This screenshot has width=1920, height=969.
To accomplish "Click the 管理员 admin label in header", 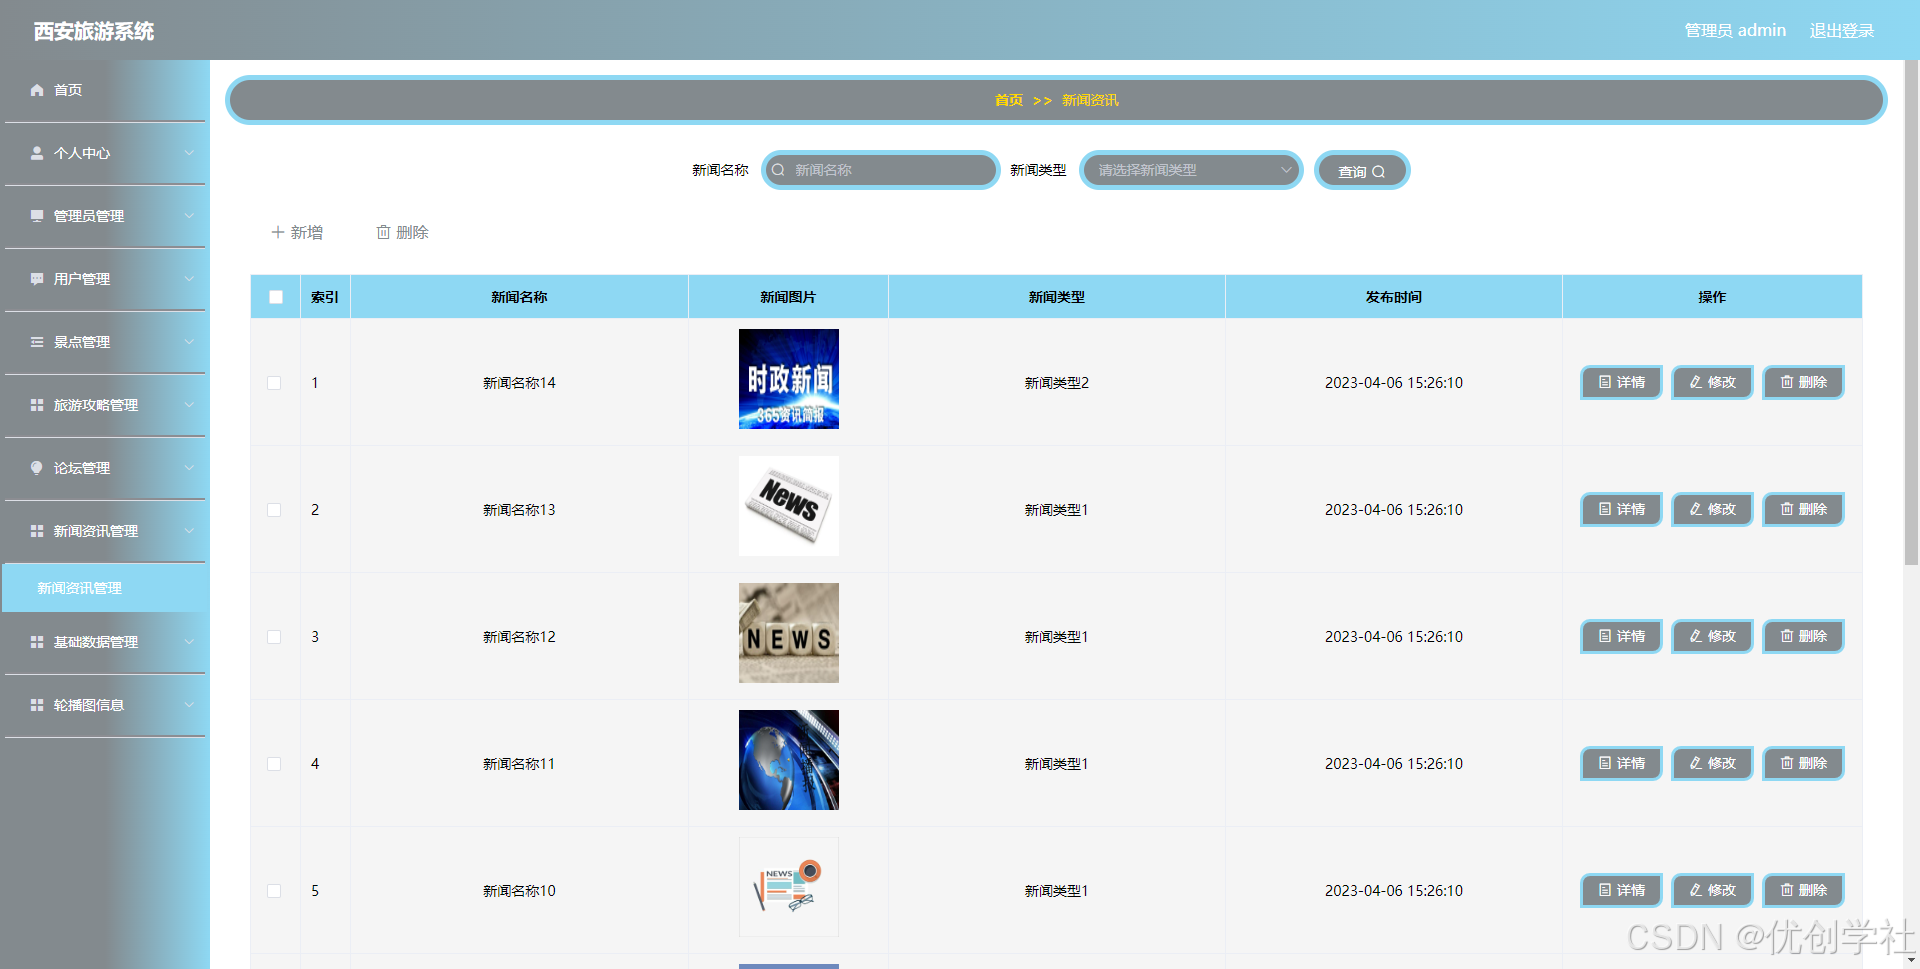I will tap(1735, 31).
